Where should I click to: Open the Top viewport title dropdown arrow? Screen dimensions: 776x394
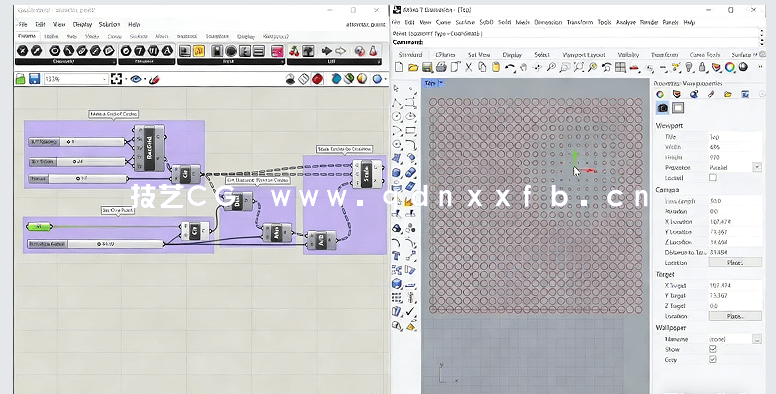coord(441,83)
